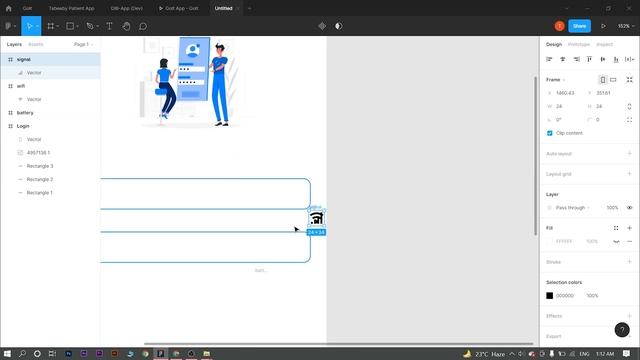Switch to the Assets tab
The image size is (640, 360).
(36, 44)
